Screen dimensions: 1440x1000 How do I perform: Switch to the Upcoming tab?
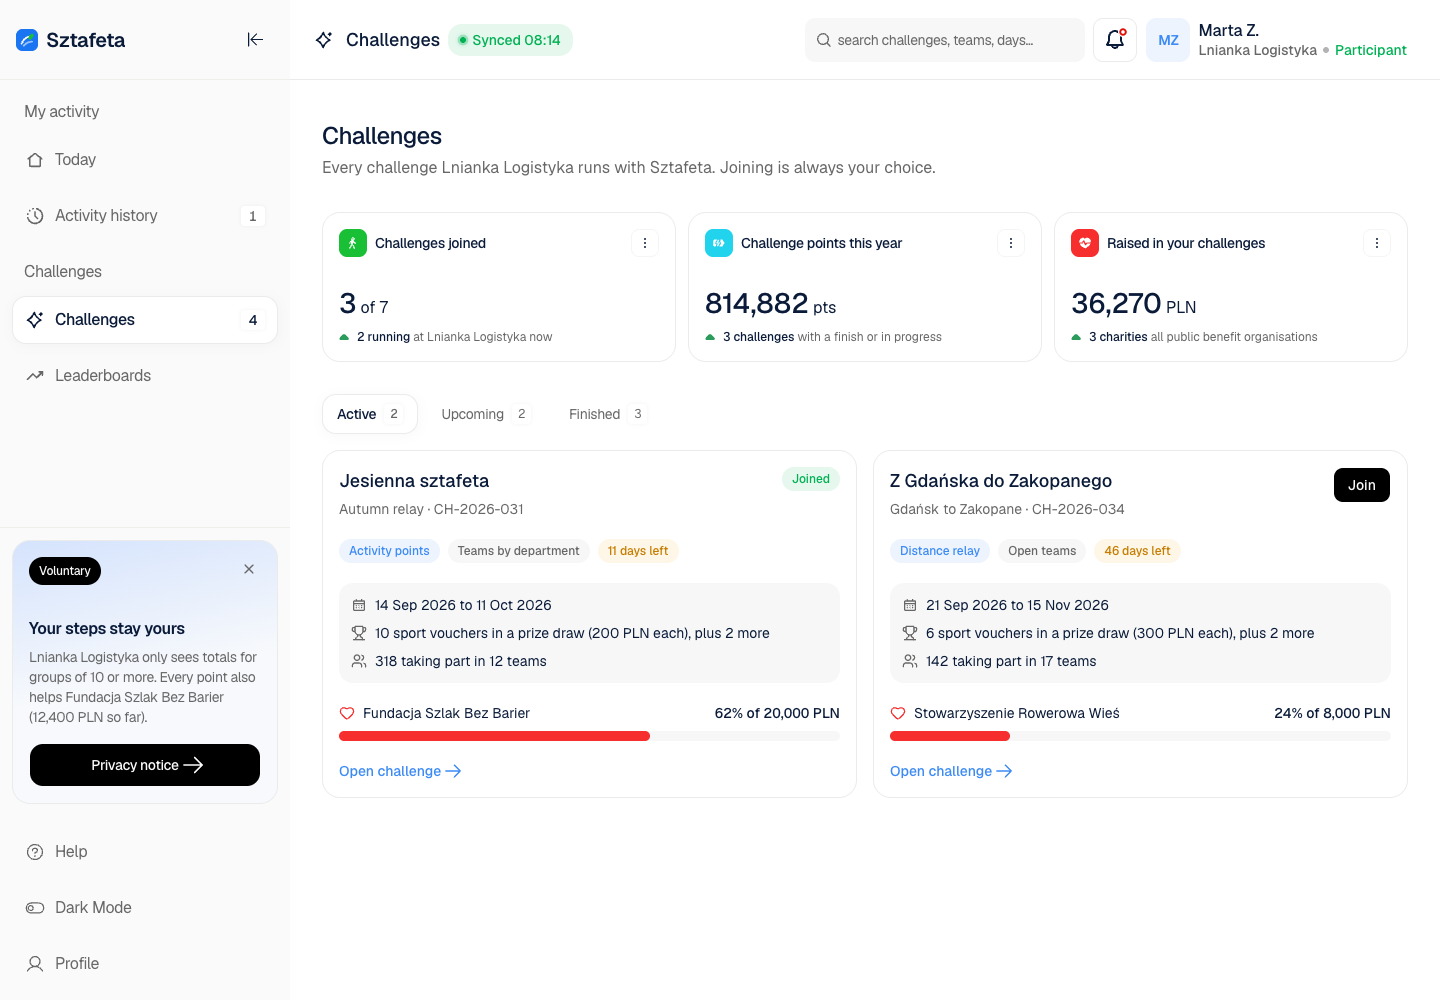485,414
